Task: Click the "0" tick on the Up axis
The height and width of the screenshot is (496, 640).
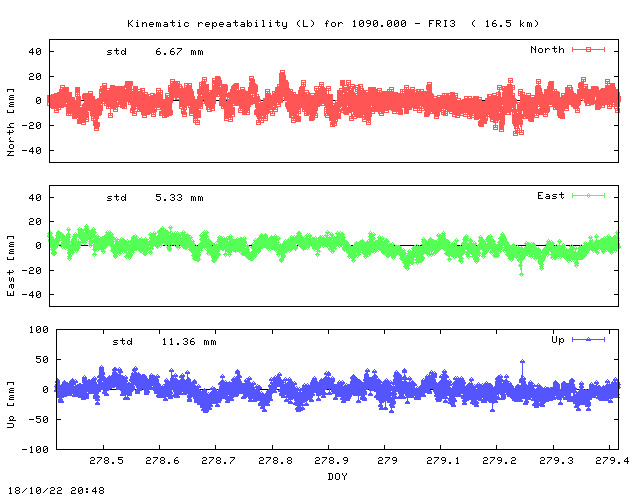Action: (x=45, y=389)
